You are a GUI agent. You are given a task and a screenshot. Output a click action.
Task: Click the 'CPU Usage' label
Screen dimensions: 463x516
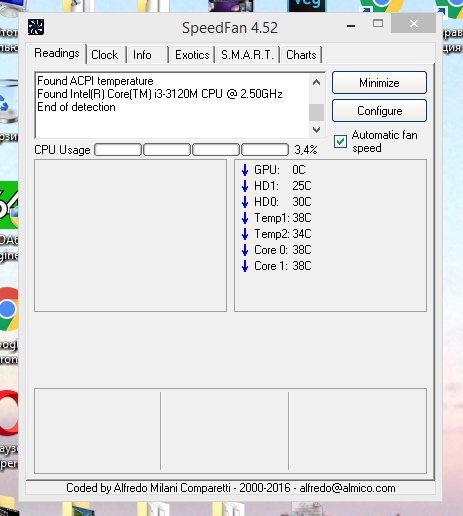pyautogui.click(x=62, y=150)
